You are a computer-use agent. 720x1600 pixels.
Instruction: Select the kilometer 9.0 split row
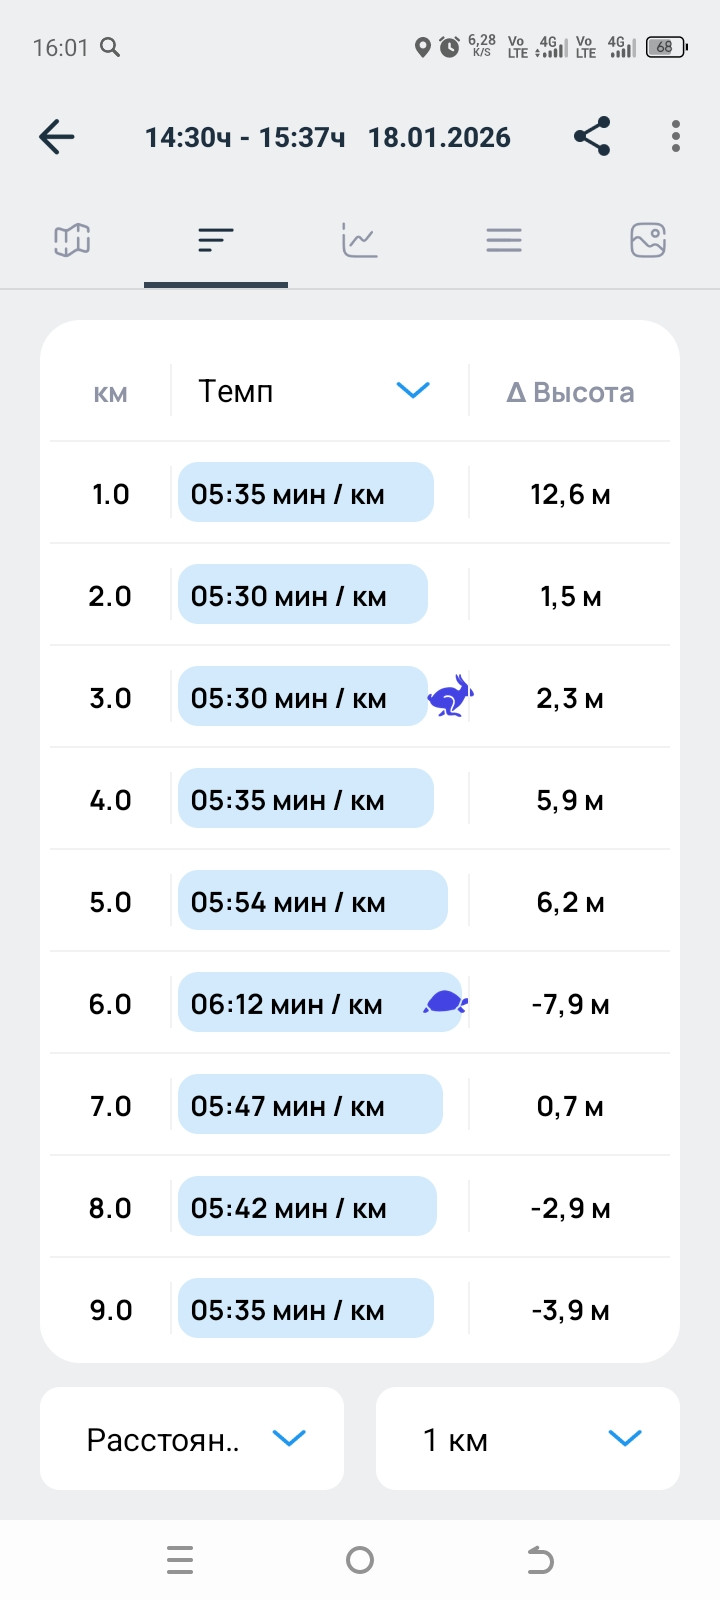pyautogui.click(x=360, y=1308)
